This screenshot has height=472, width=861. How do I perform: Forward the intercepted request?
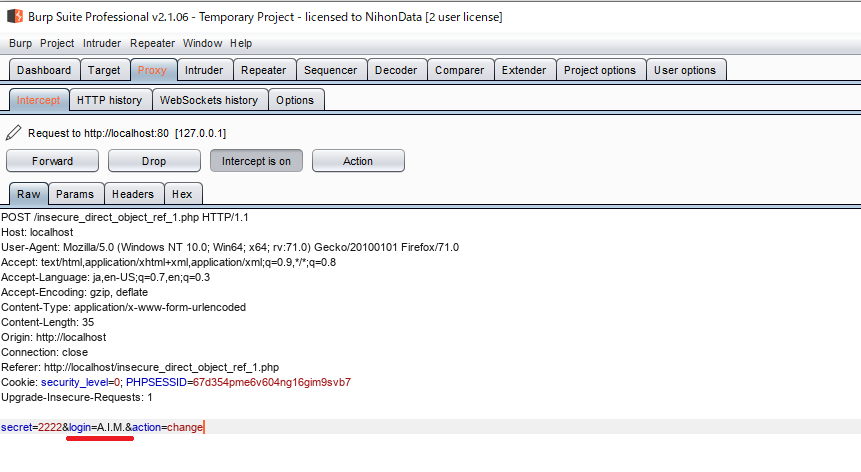52,161
